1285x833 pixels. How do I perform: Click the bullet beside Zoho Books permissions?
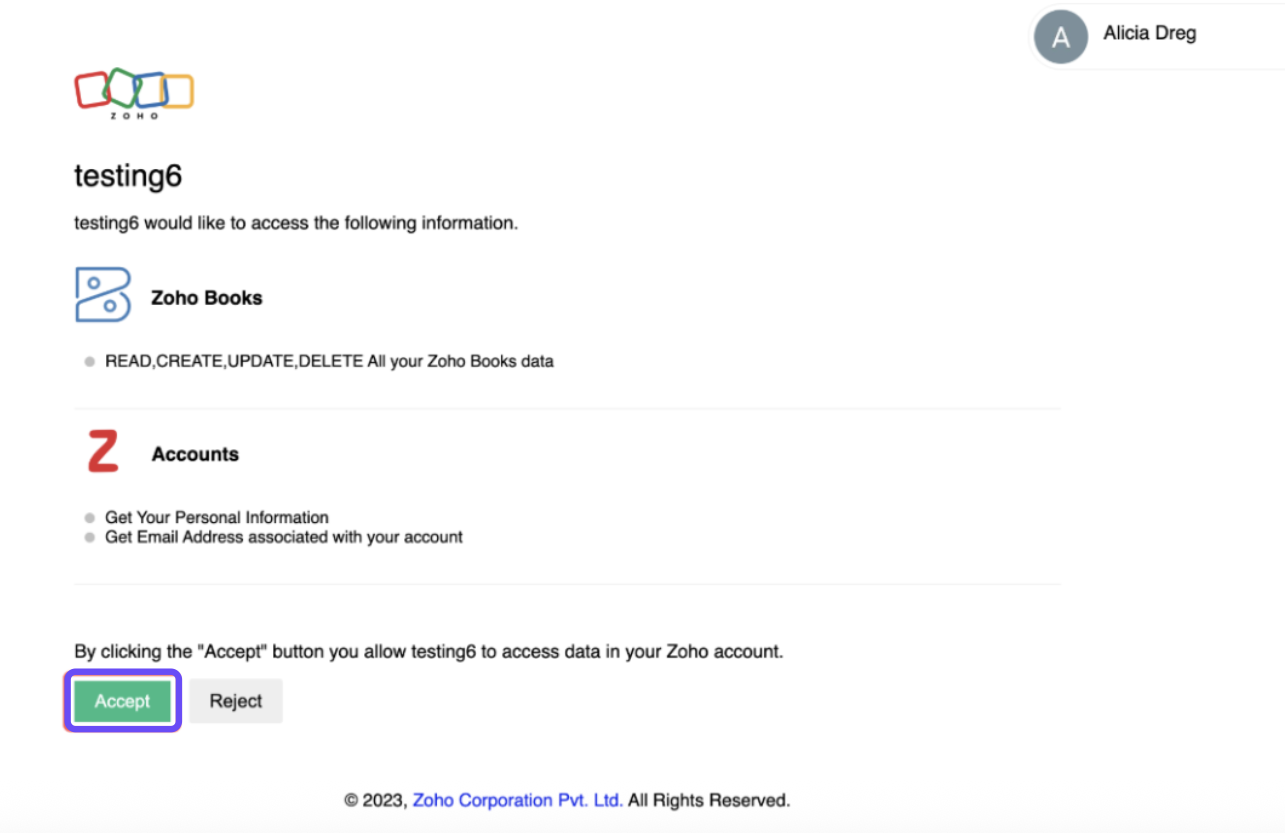90,362
